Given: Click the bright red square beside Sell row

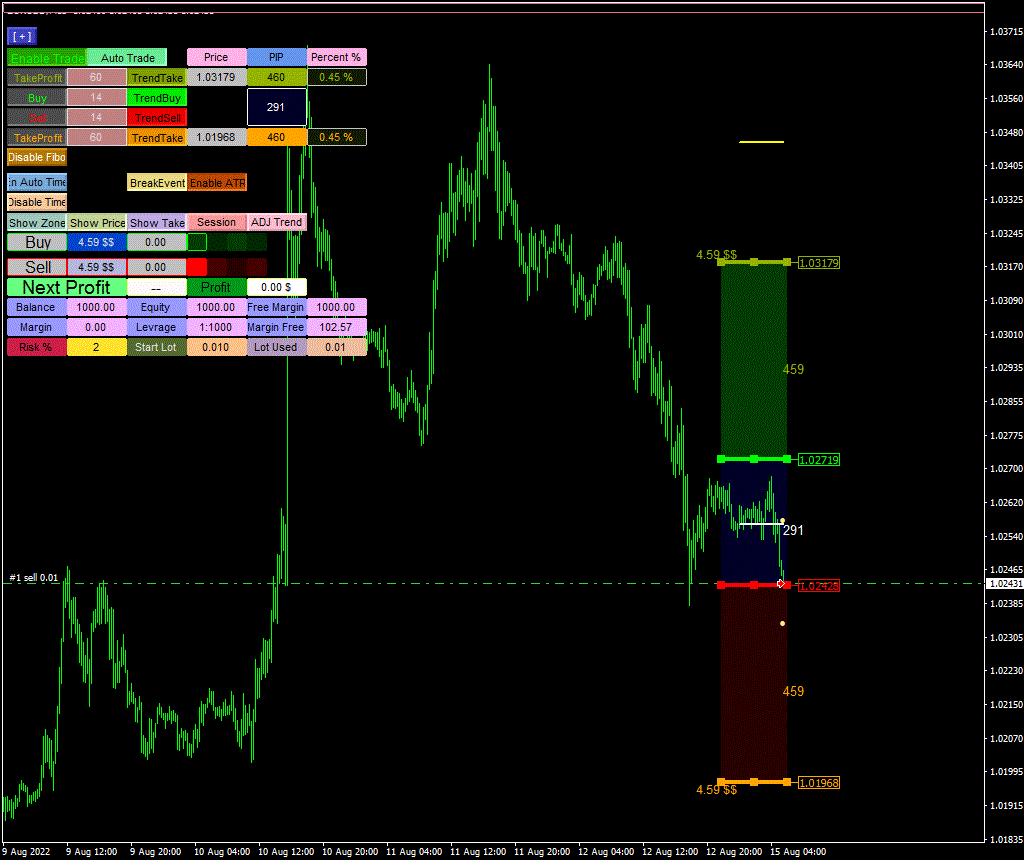Looking at the screenshot, I should coord(197,267).
